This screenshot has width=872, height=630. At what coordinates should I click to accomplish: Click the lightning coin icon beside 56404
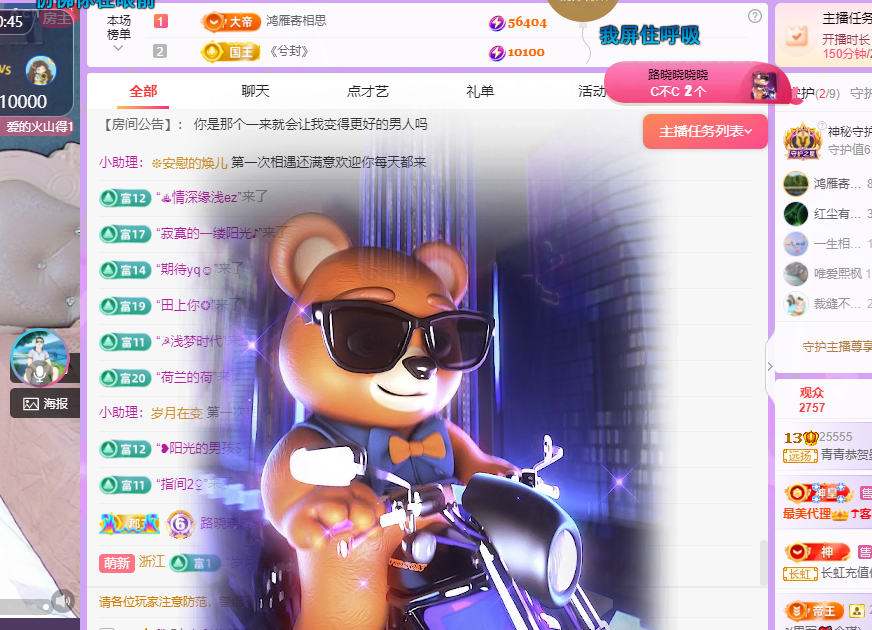click(x=497, y=23)
